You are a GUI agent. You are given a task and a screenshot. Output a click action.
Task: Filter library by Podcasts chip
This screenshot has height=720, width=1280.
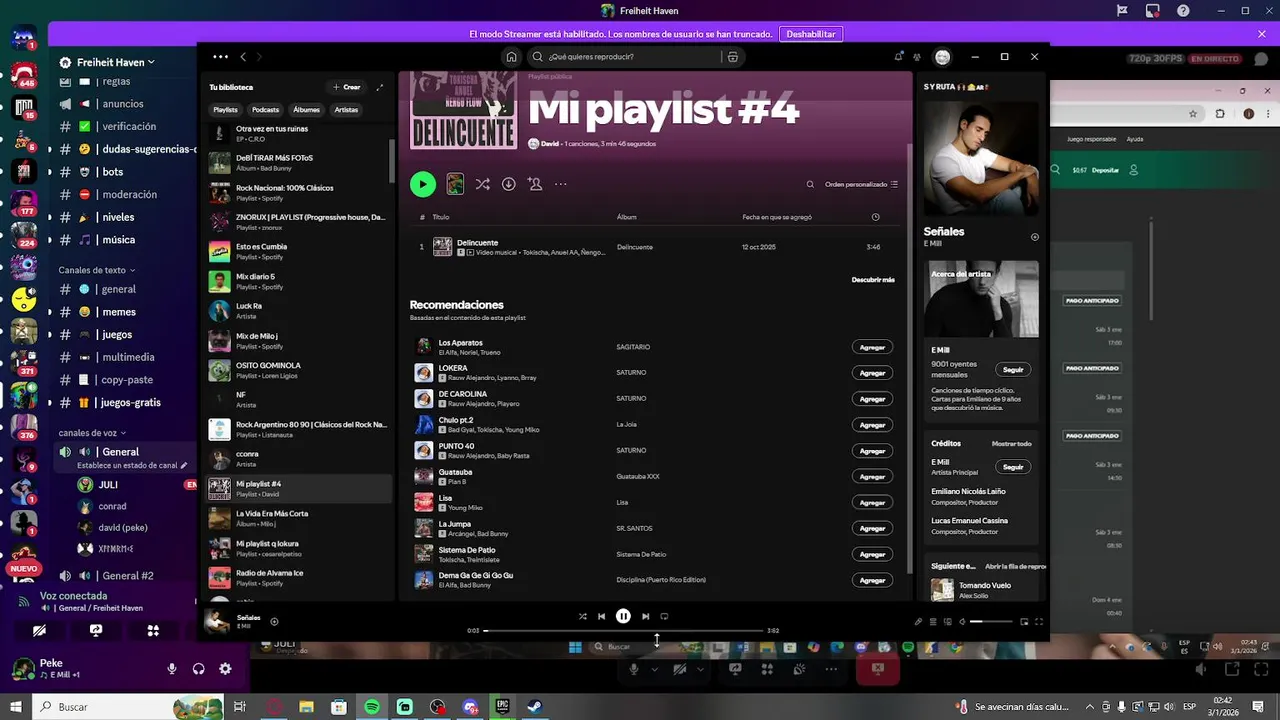(265, 110)
